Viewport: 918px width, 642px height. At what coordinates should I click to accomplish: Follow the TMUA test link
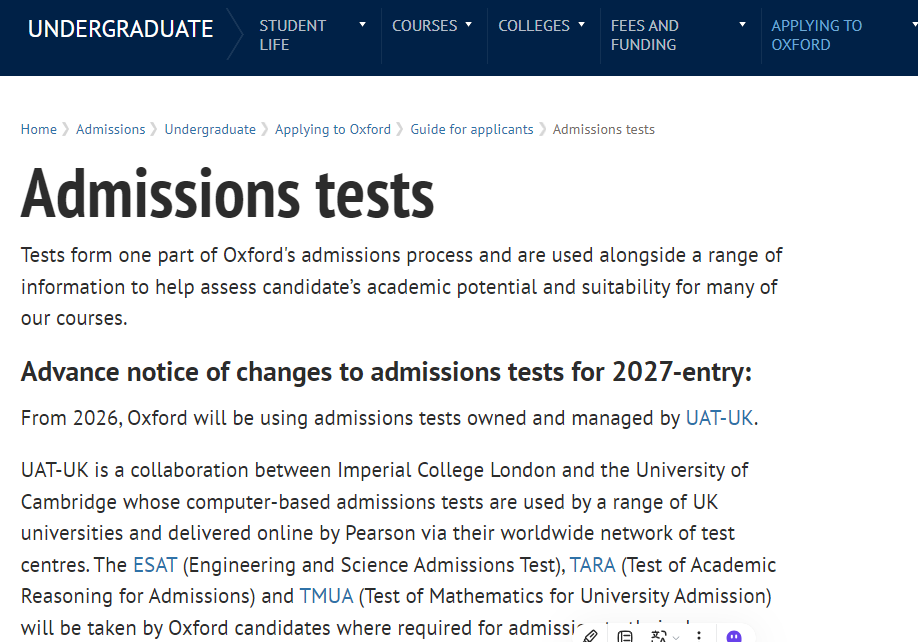[326, 597]
